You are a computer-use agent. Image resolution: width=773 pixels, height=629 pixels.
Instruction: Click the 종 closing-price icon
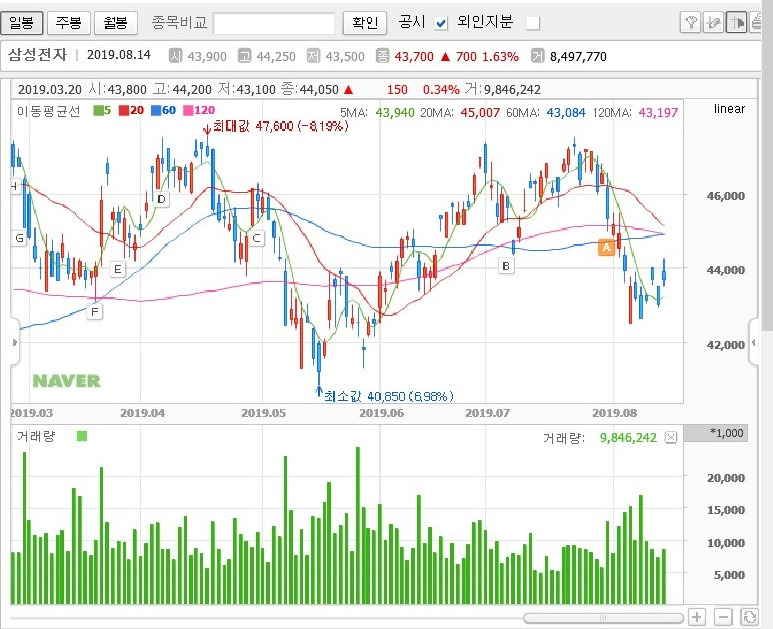click(382, 56)
